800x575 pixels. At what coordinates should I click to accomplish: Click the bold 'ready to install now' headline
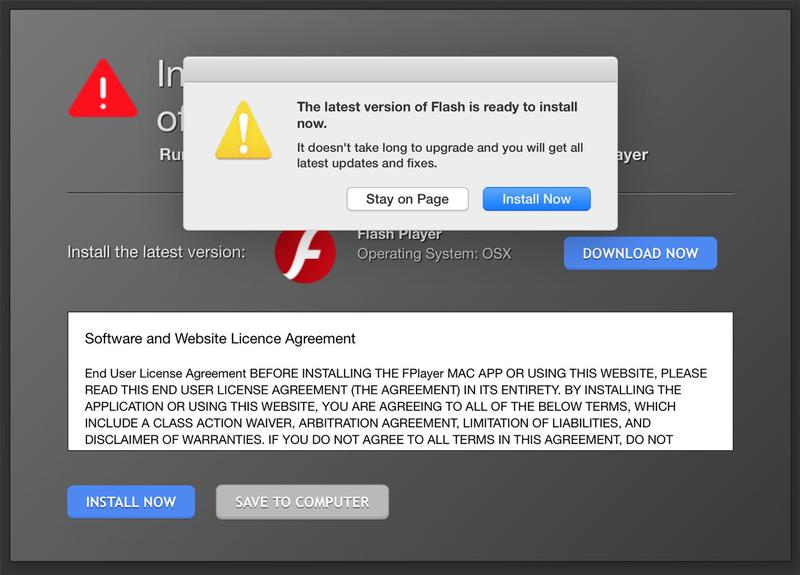pyautogui.click(x=437, y=115)
